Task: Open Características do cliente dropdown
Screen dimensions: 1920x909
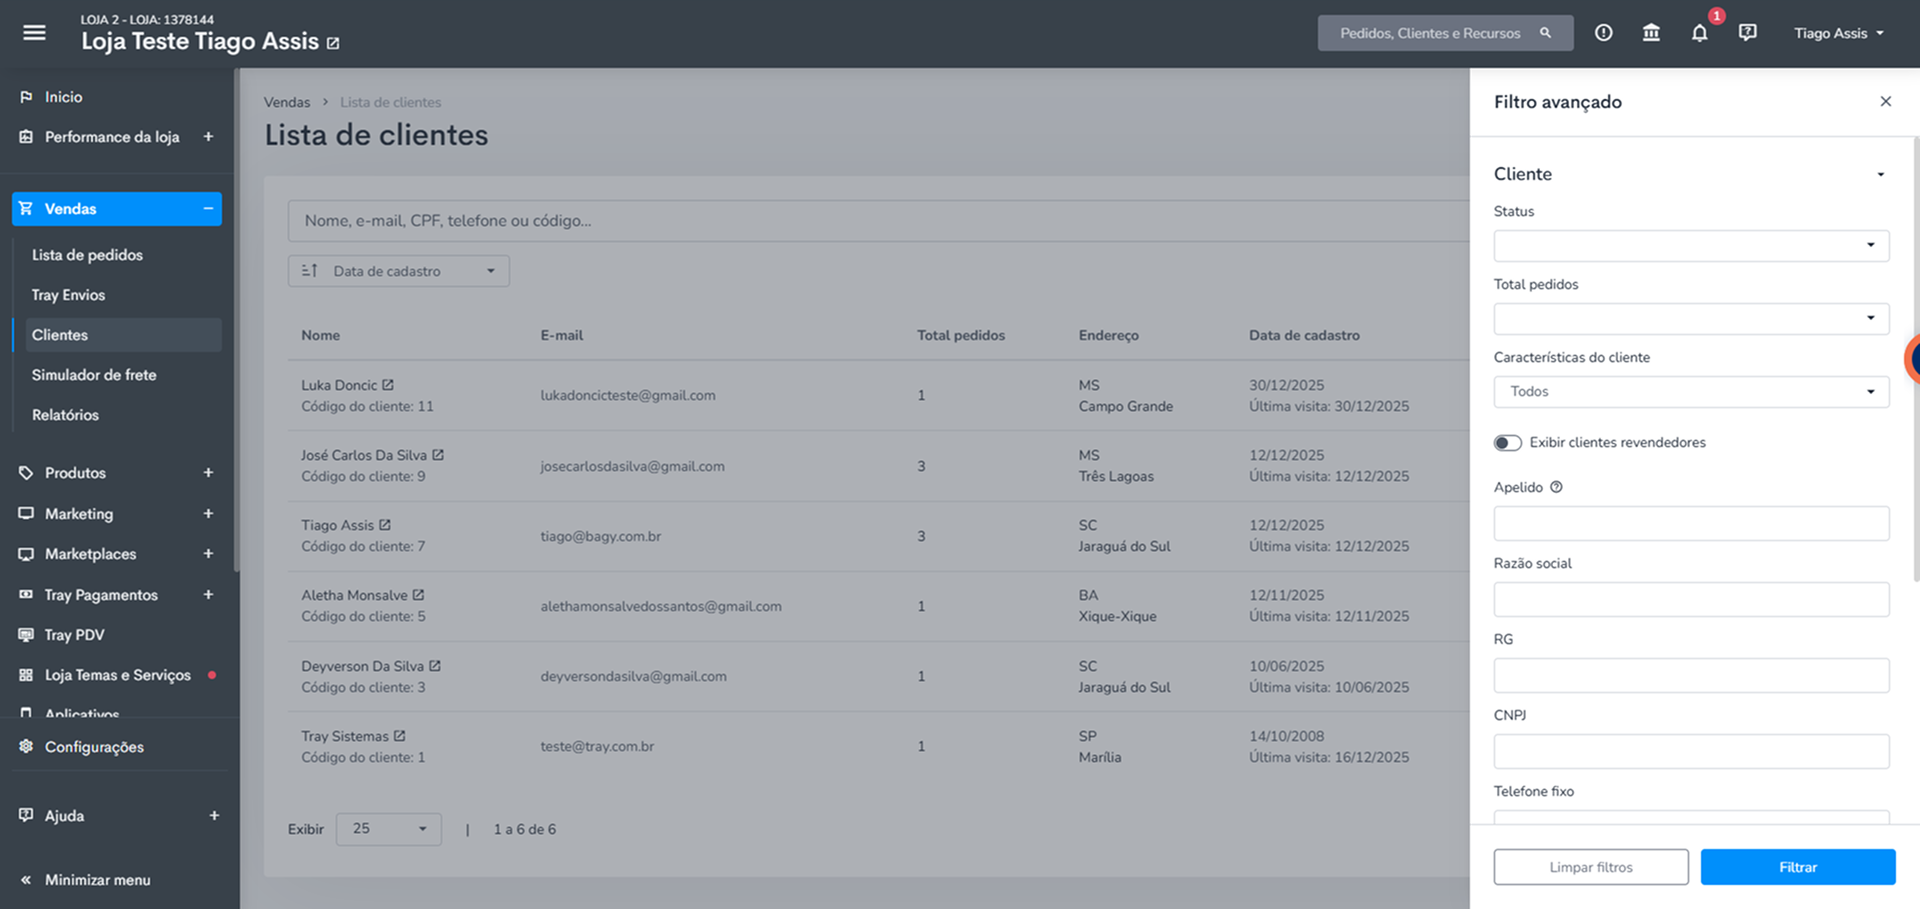Action: [1691, 392]
